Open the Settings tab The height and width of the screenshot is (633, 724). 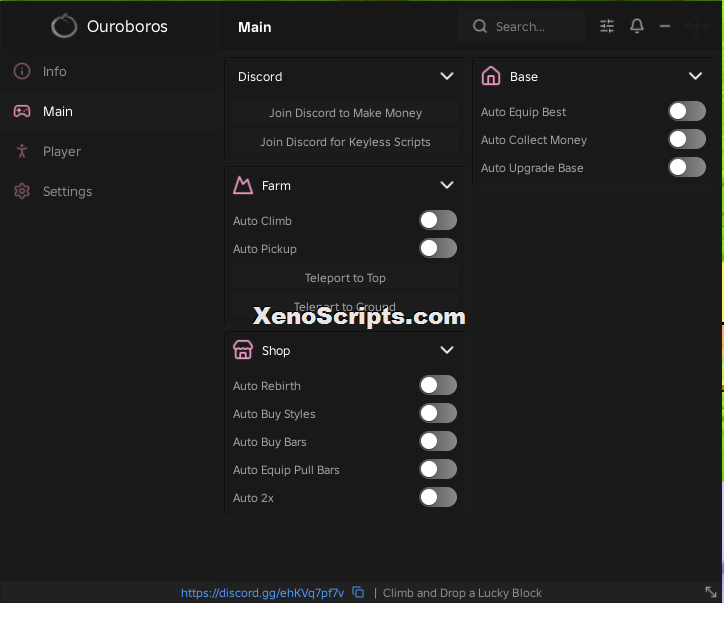pyautogui.click(x=109, y=191)
